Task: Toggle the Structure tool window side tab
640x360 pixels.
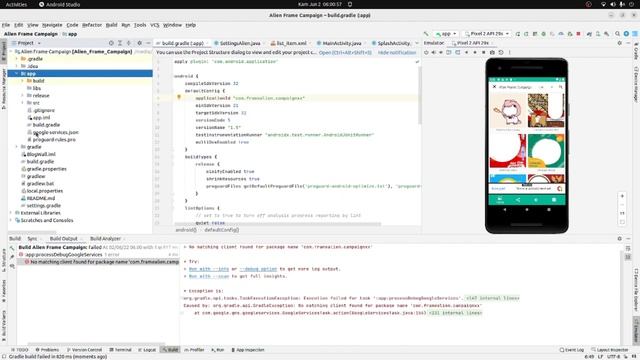Action: 4,260
